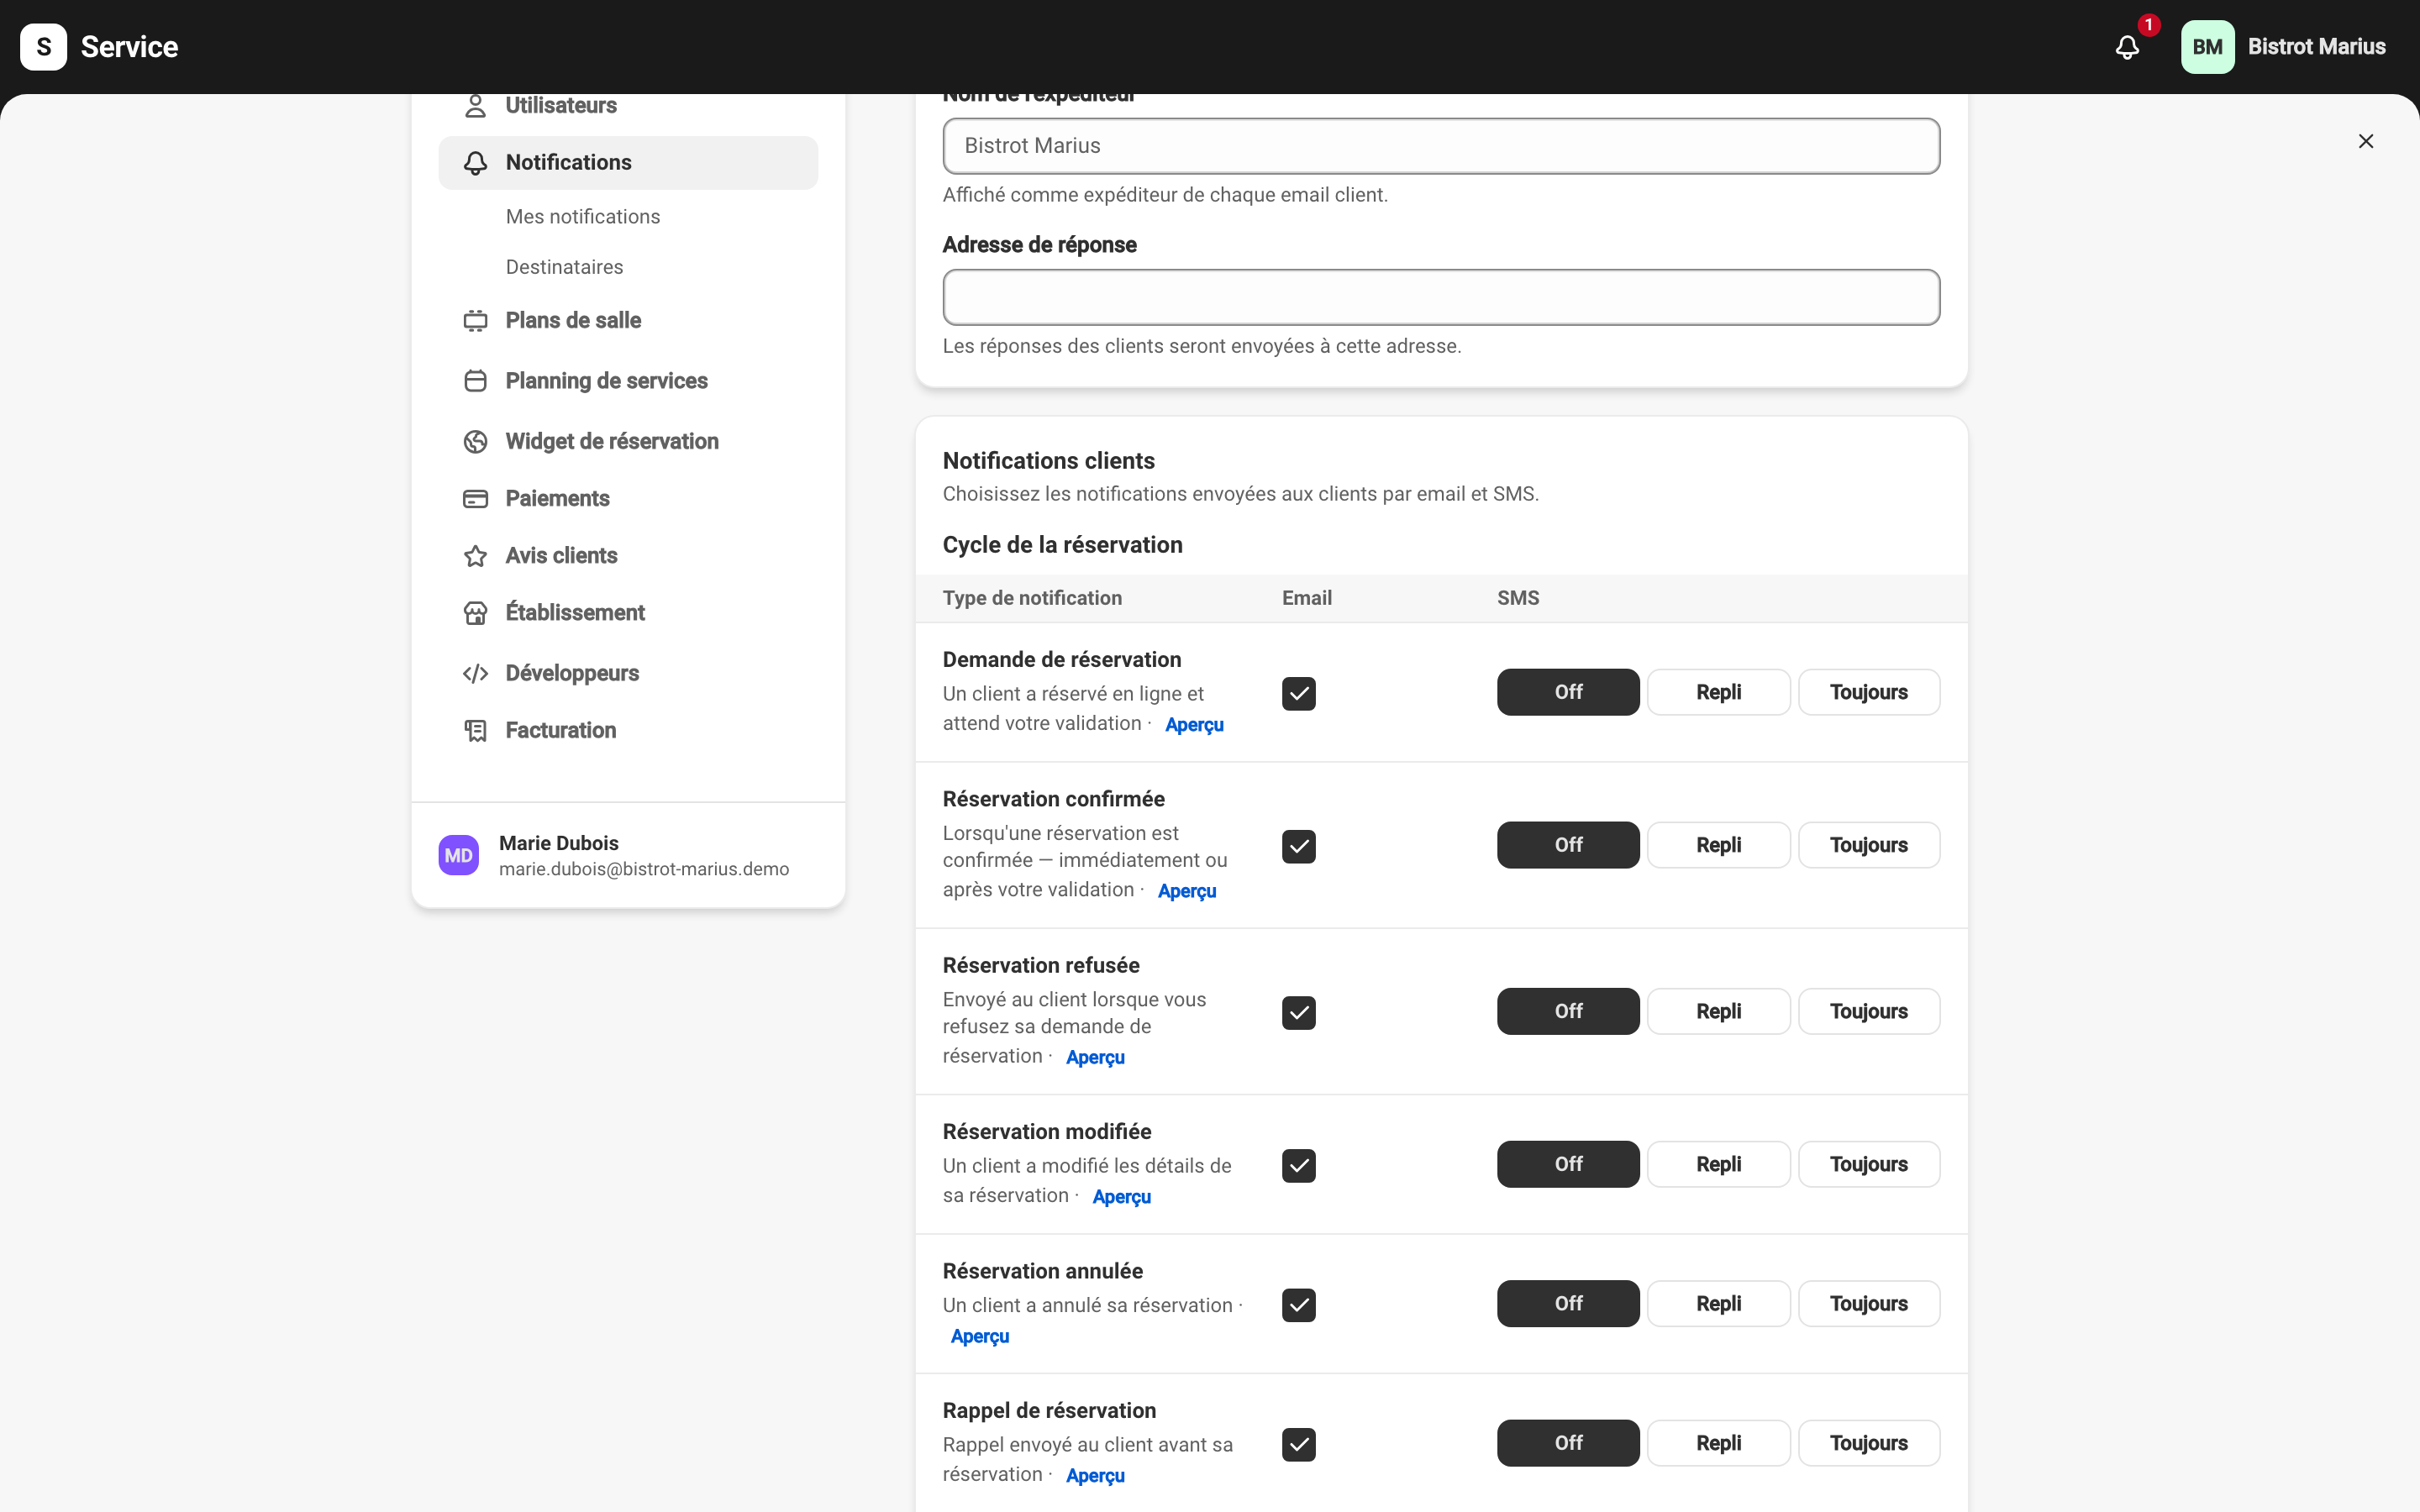Click the Bistrot Marius account name

tap(2316, 47)
